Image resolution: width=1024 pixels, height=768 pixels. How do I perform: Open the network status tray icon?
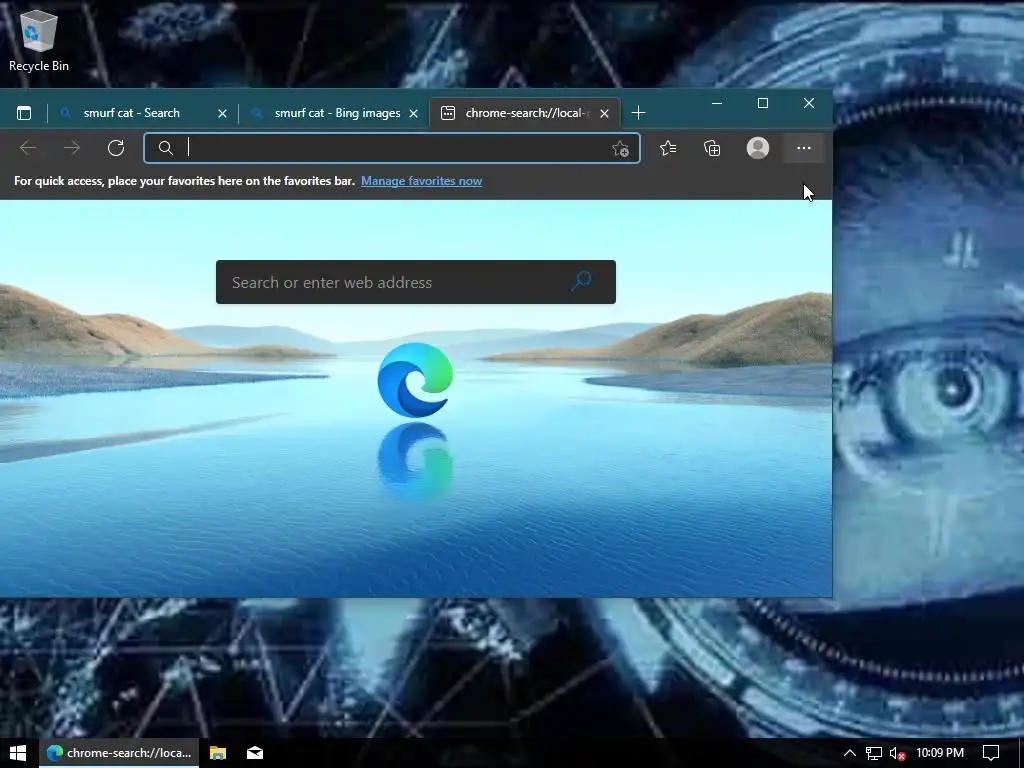[874, 753]
